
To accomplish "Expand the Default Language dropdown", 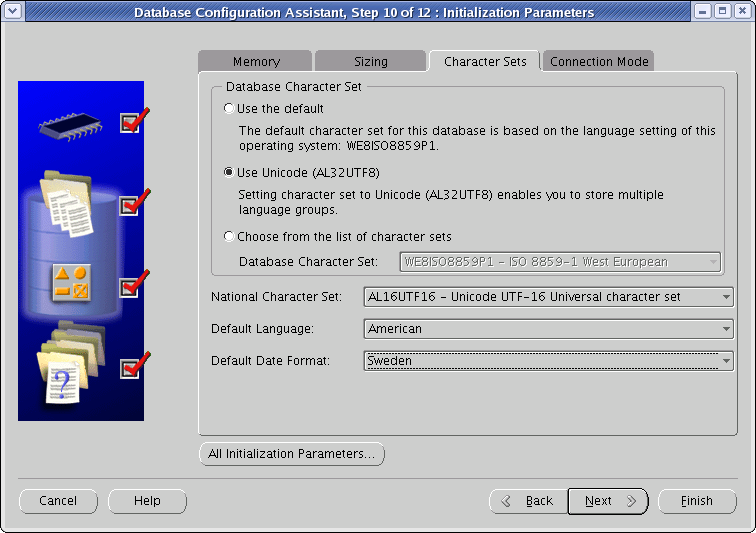I will coord(549,329).
